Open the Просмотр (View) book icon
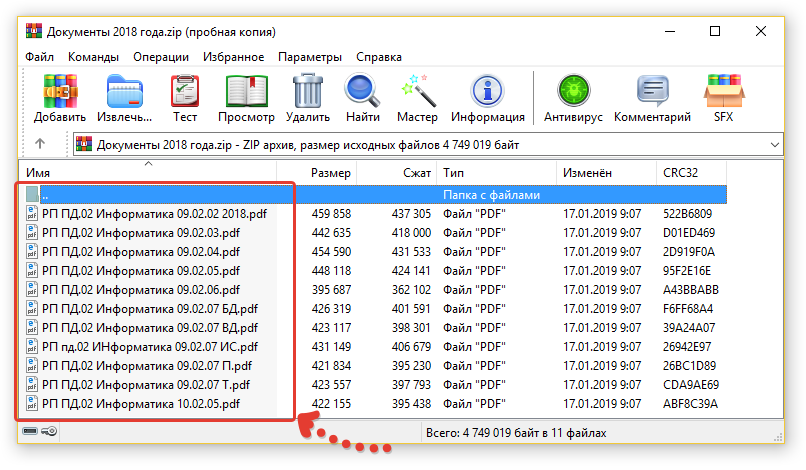 (x=247, y=91)
